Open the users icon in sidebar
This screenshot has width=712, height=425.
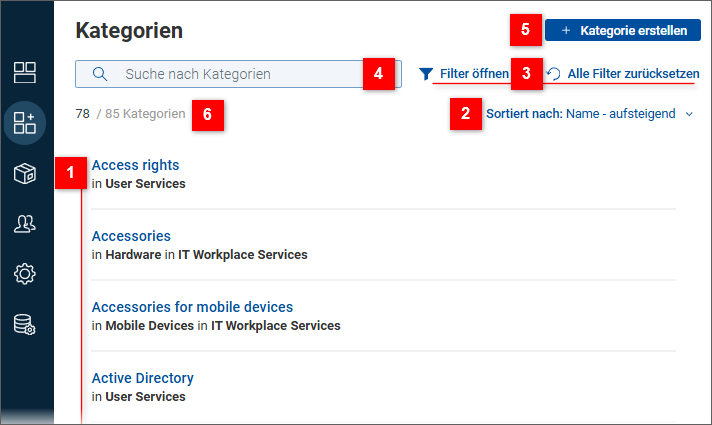click(25, 224)
